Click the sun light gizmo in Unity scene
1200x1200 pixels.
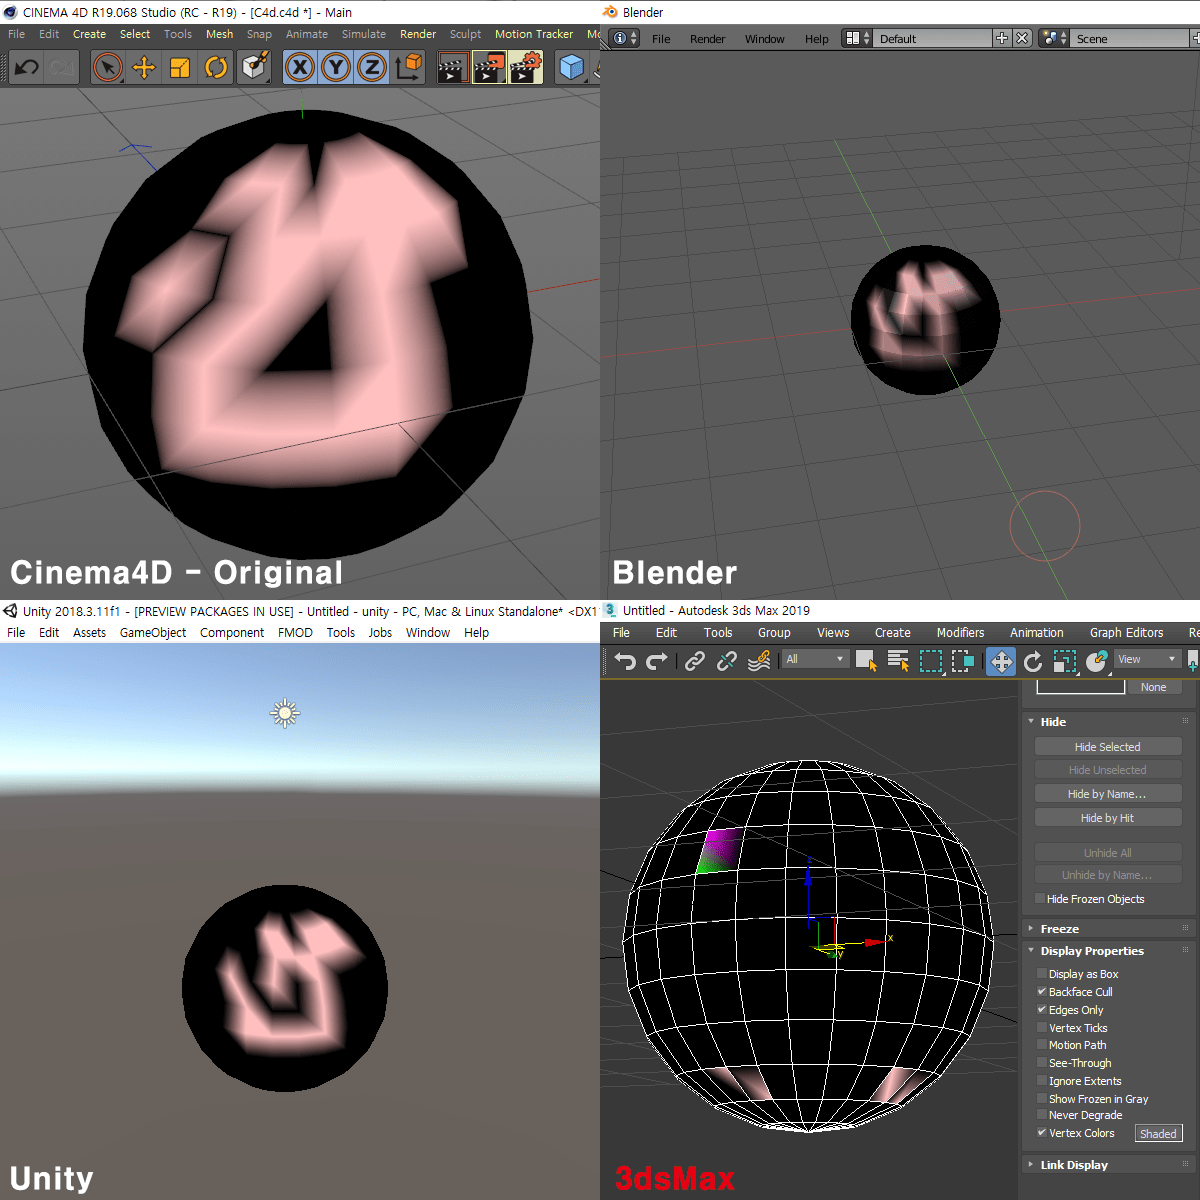point(285,713)
